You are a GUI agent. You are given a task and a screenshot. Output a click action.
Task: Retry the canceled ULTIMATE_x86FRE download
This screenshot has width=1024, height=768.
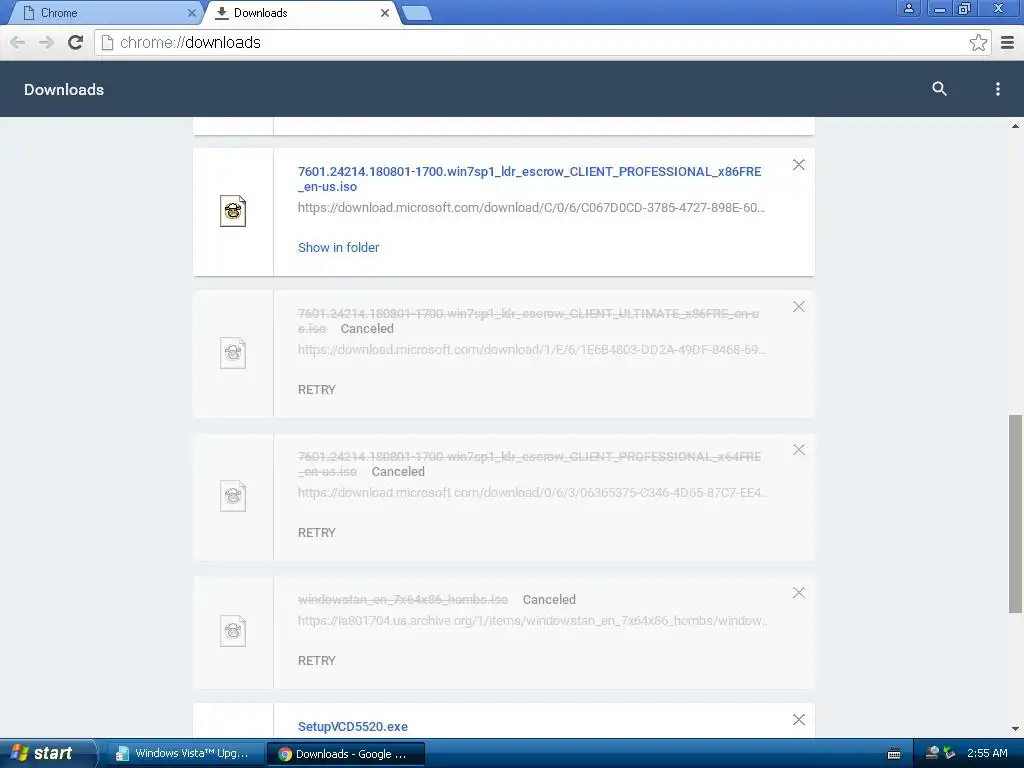click(x=317, y=390)
